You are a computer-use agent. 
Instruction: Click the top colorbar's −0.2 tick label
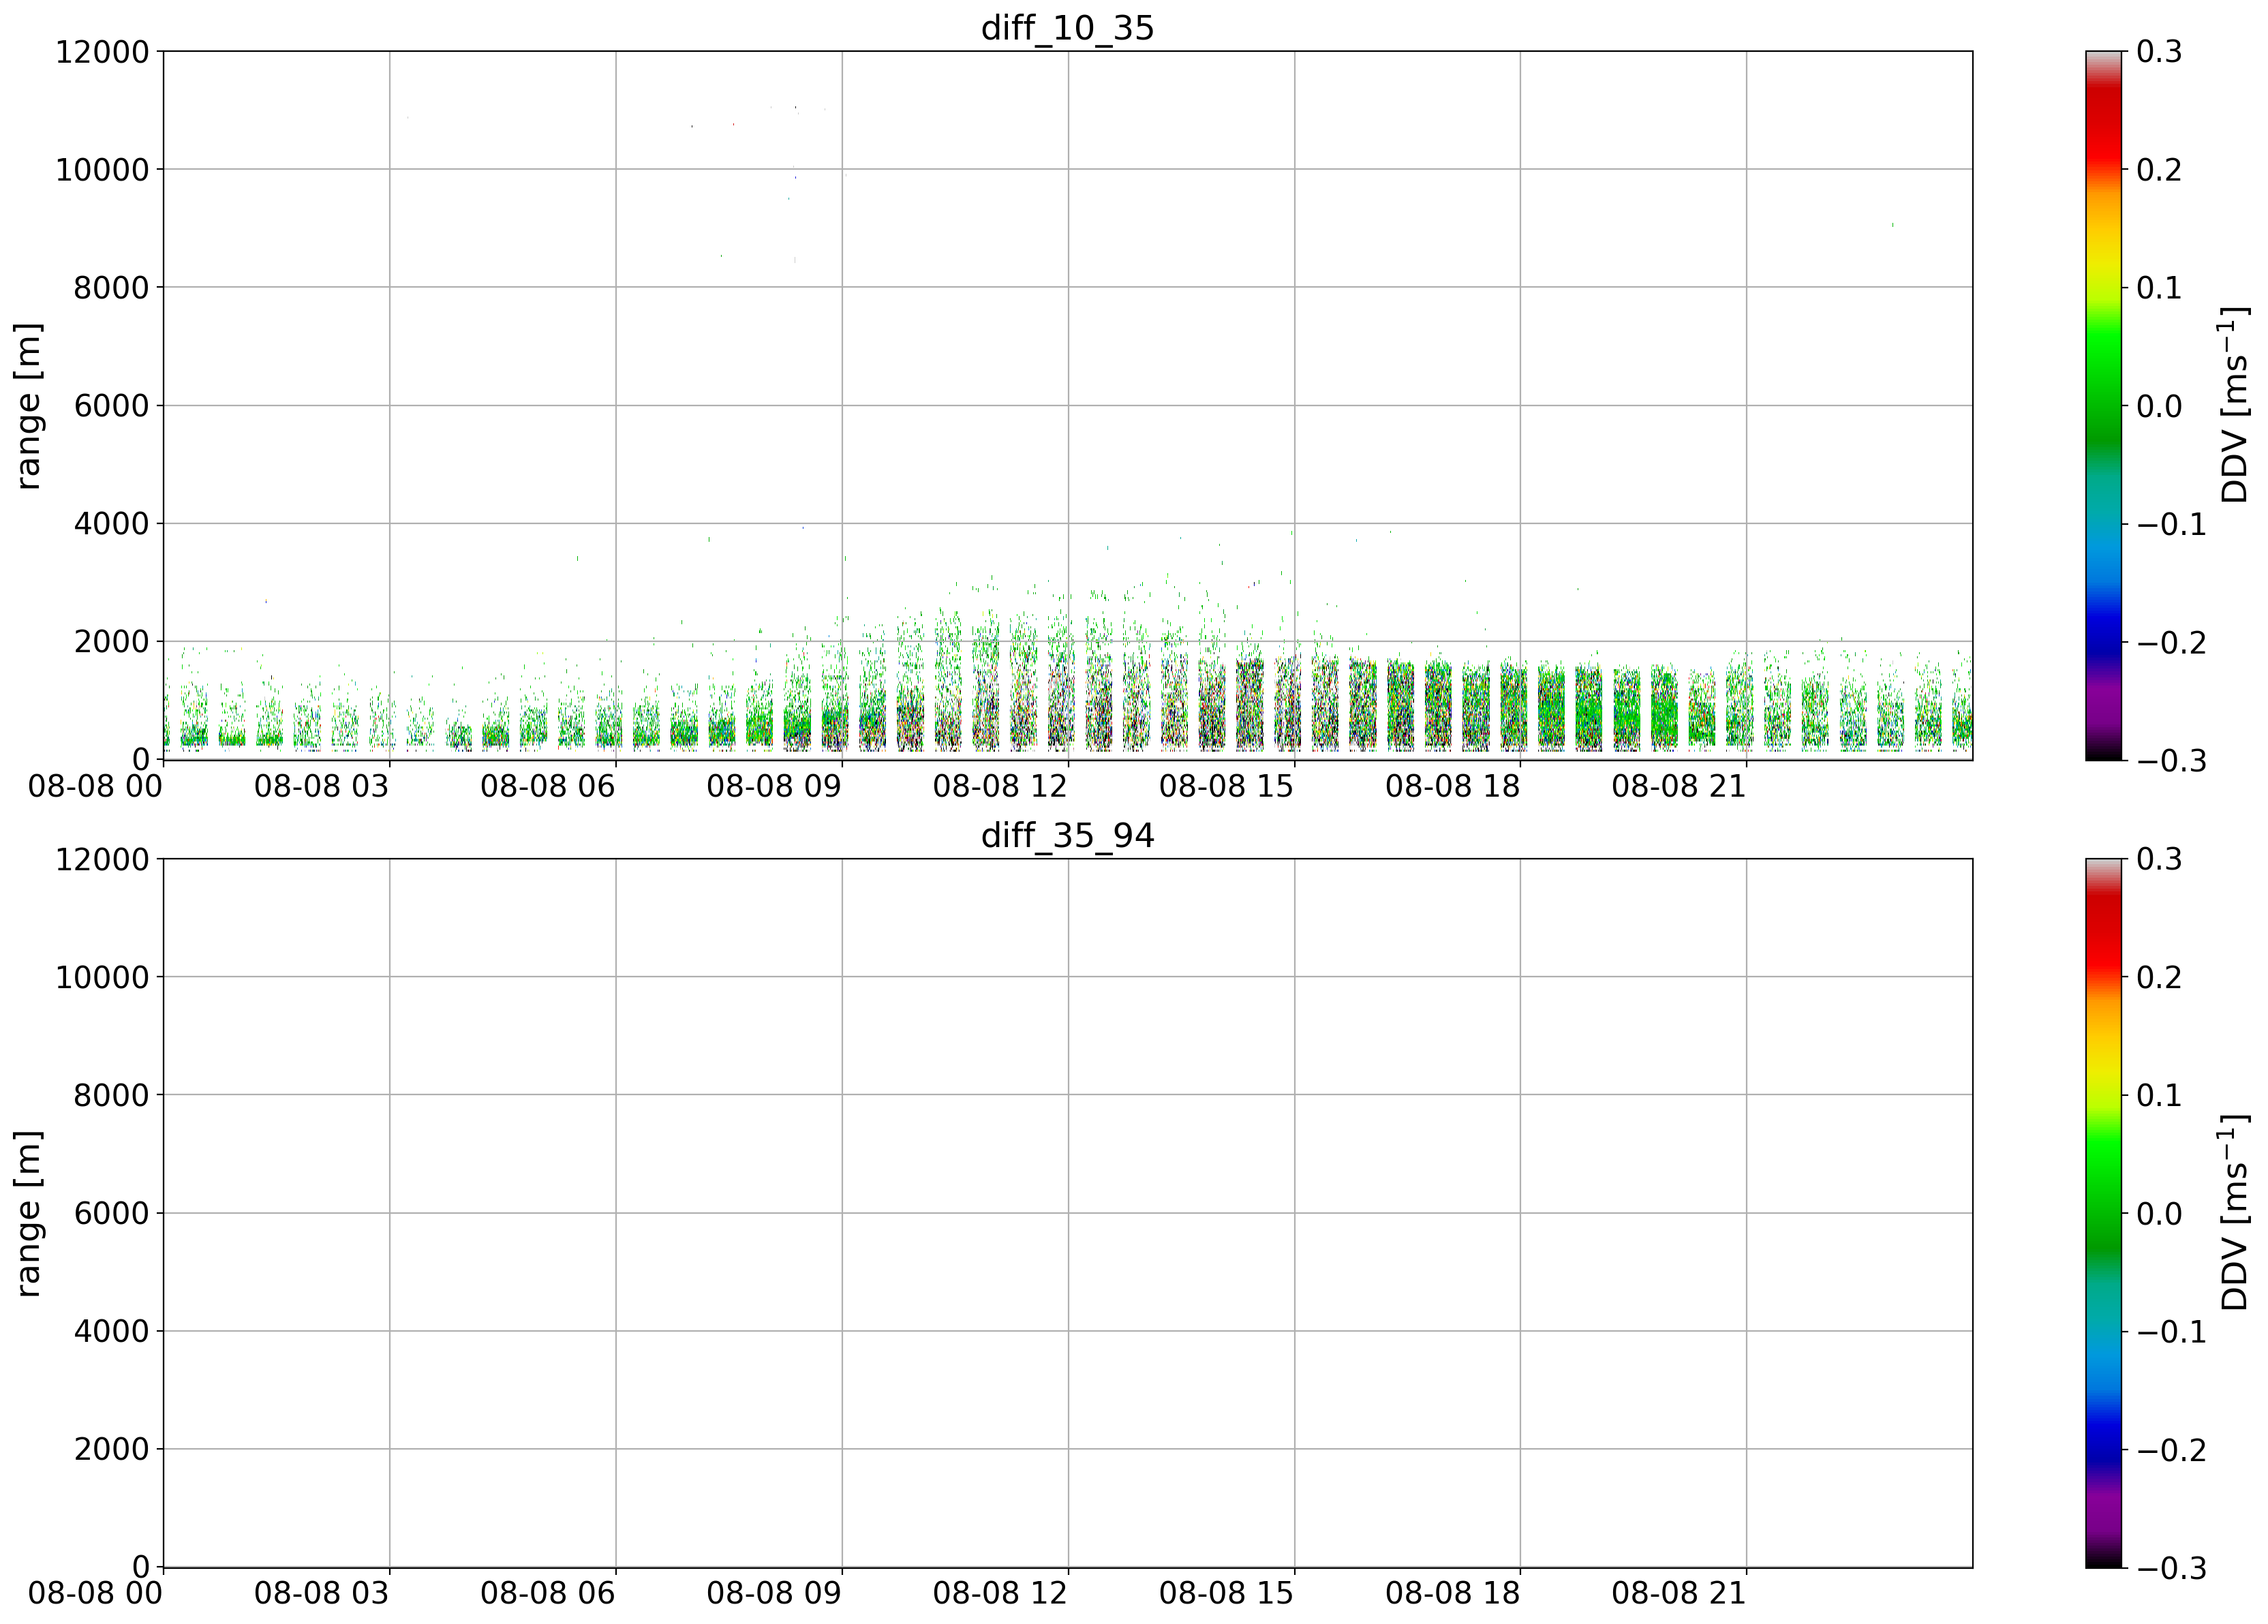click(x=2171, y=642)
